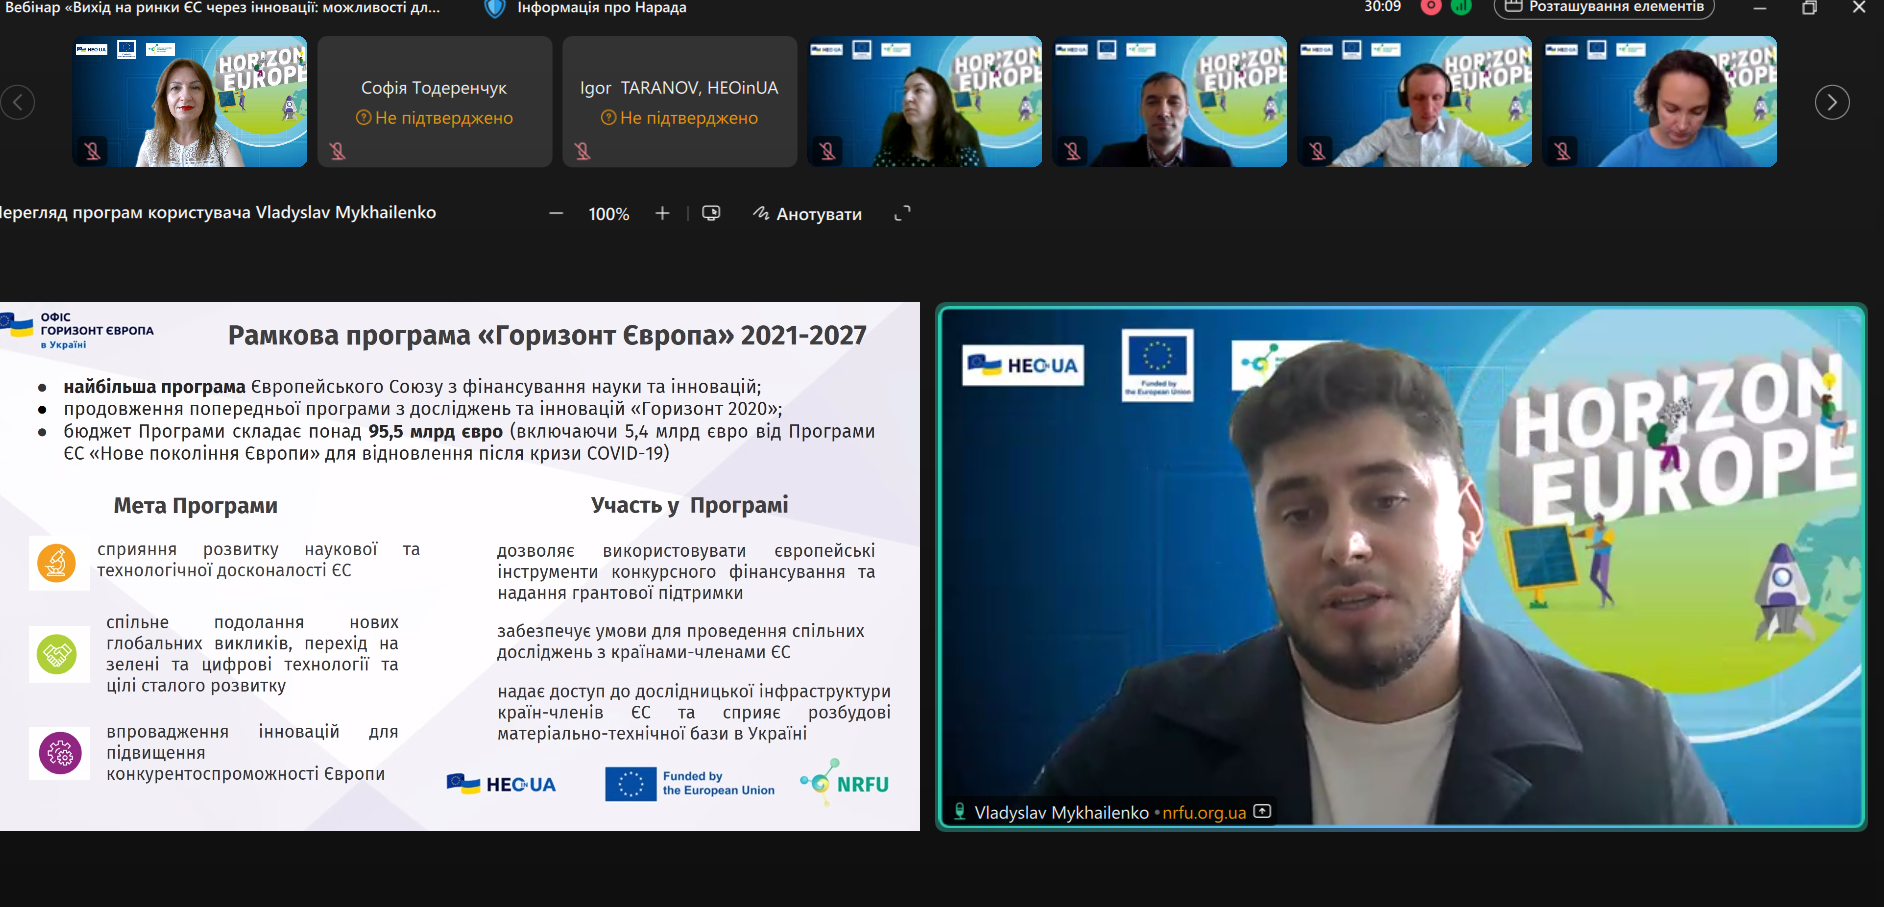Click the Перегляд програм користувача Vladyslav Mykhailenko label
The image size is (1884, 907).
tap(218, 212)
